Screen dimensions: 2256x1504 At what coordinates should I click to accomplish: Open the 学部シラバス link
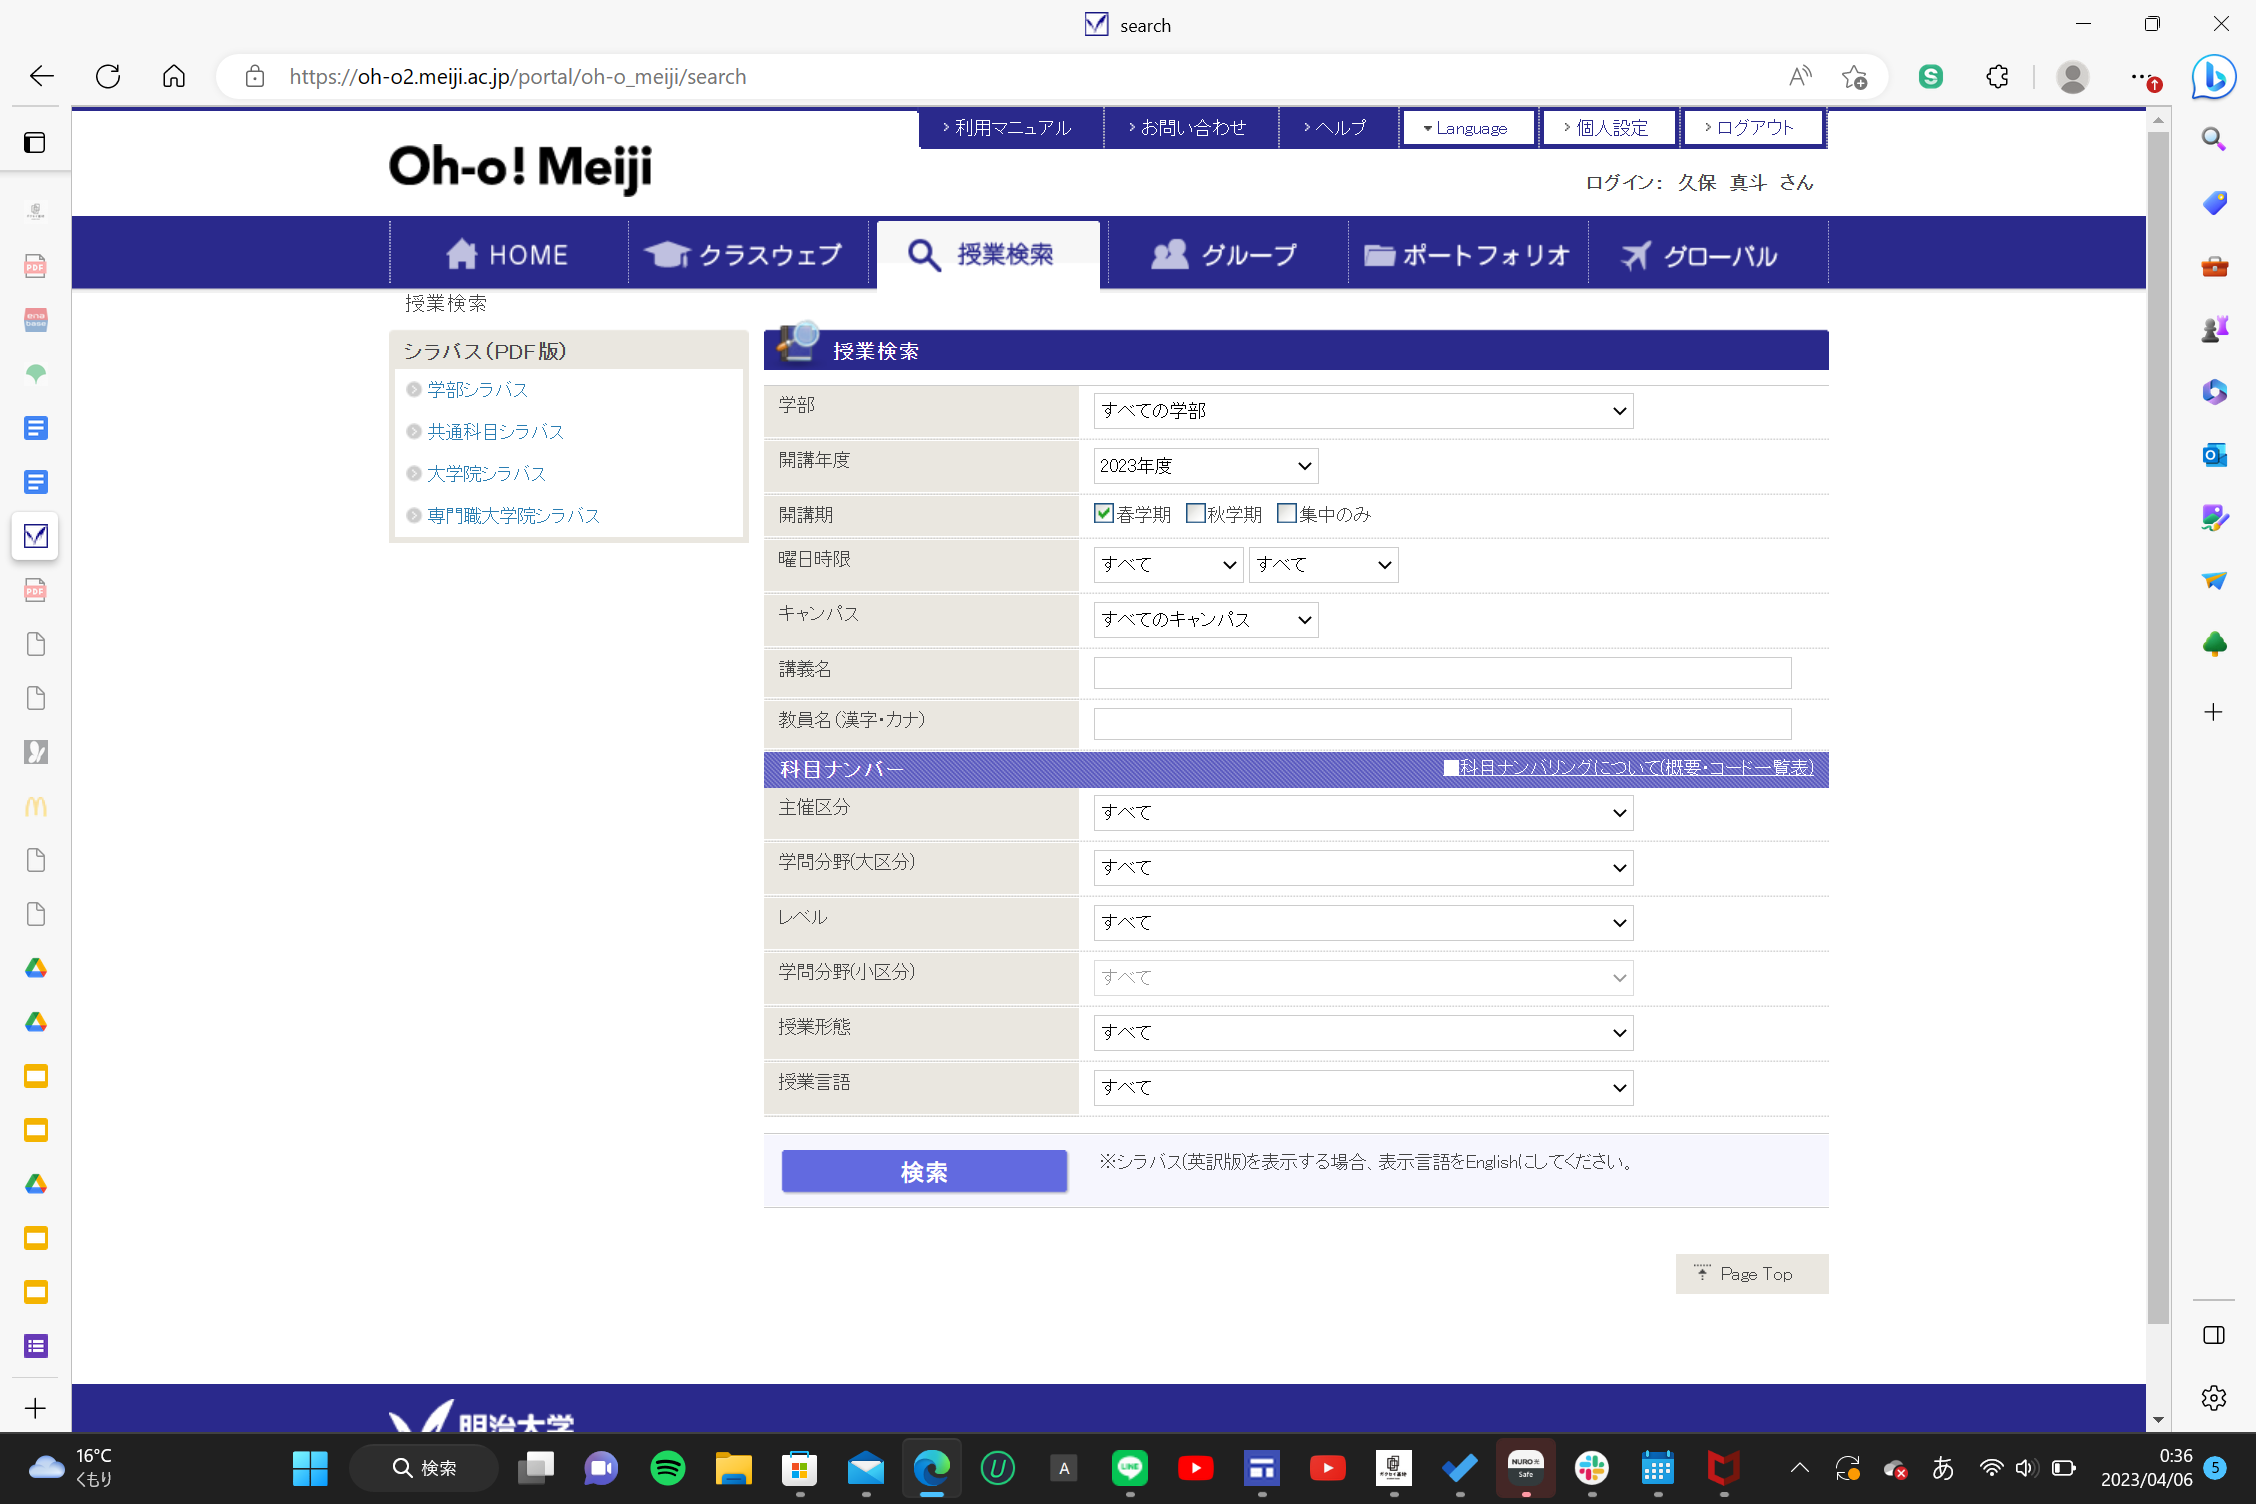(477, 390)
